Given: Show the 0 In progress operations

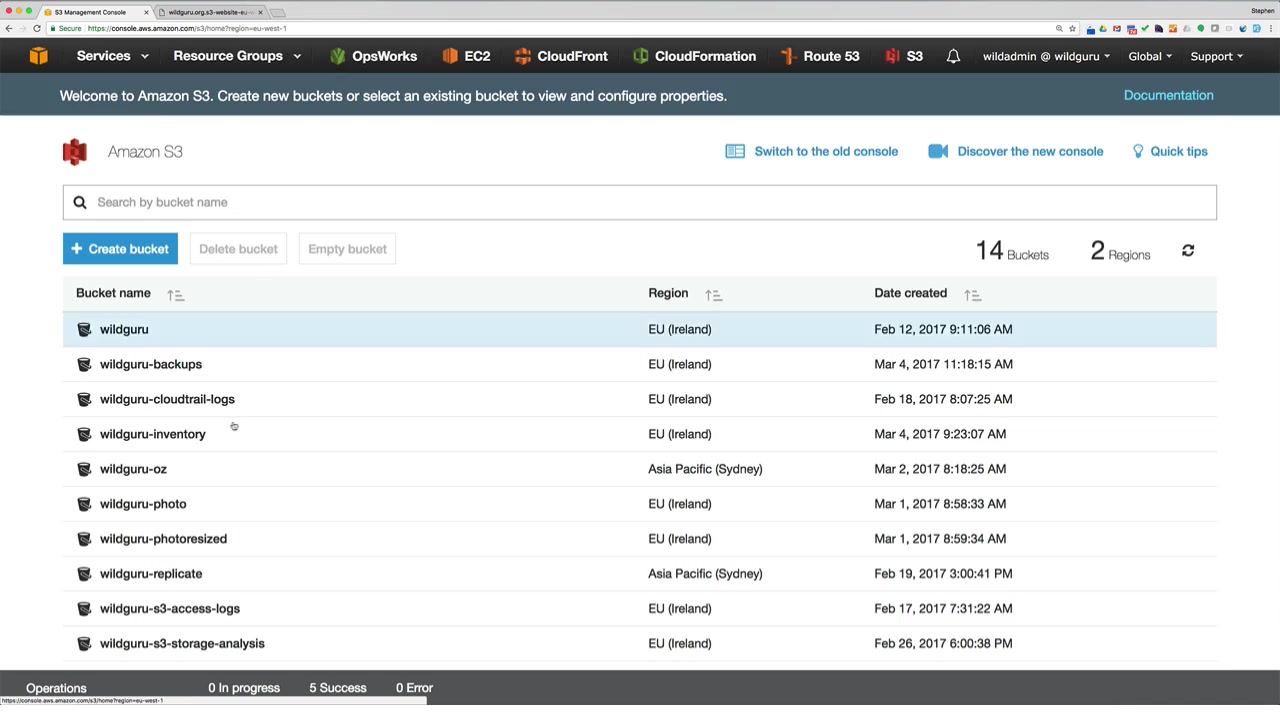Looking at the screenshot, I should click(x=244, y=688).
